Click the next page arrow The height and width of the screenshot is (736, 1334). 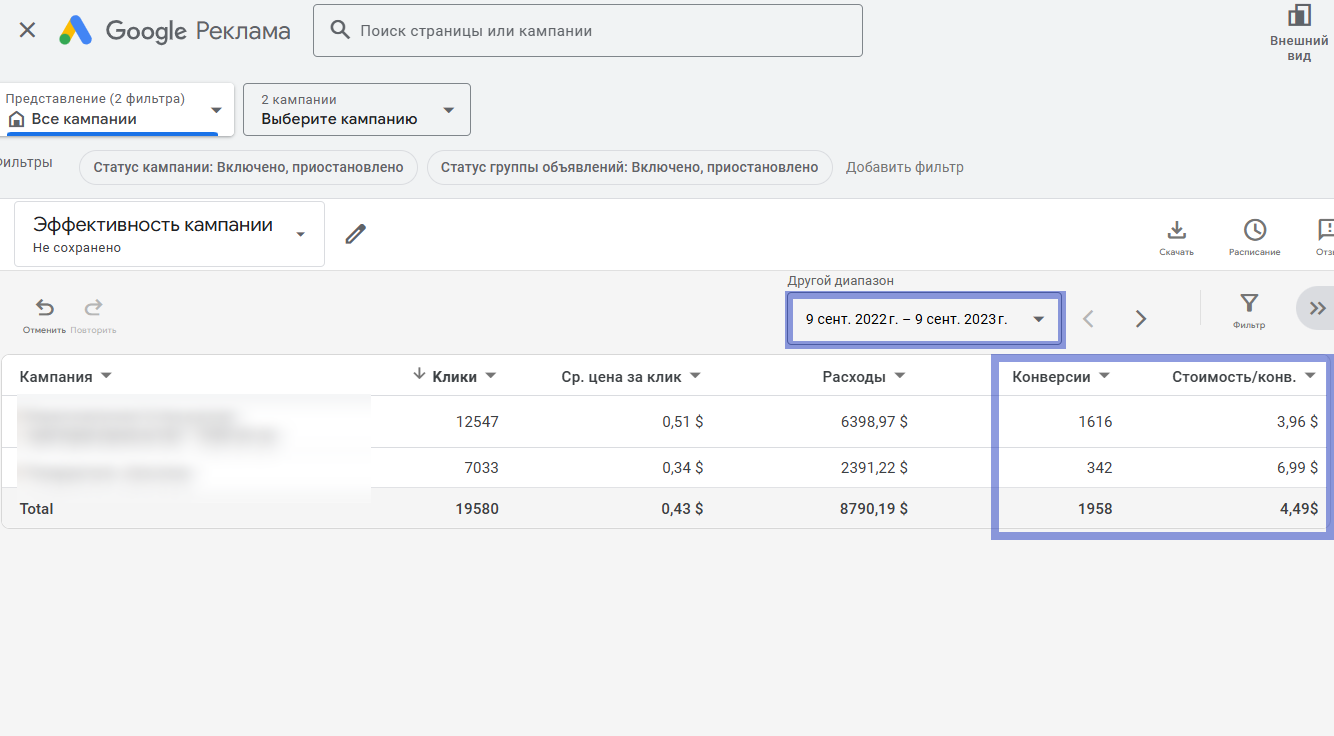[x=1140, y=317]
